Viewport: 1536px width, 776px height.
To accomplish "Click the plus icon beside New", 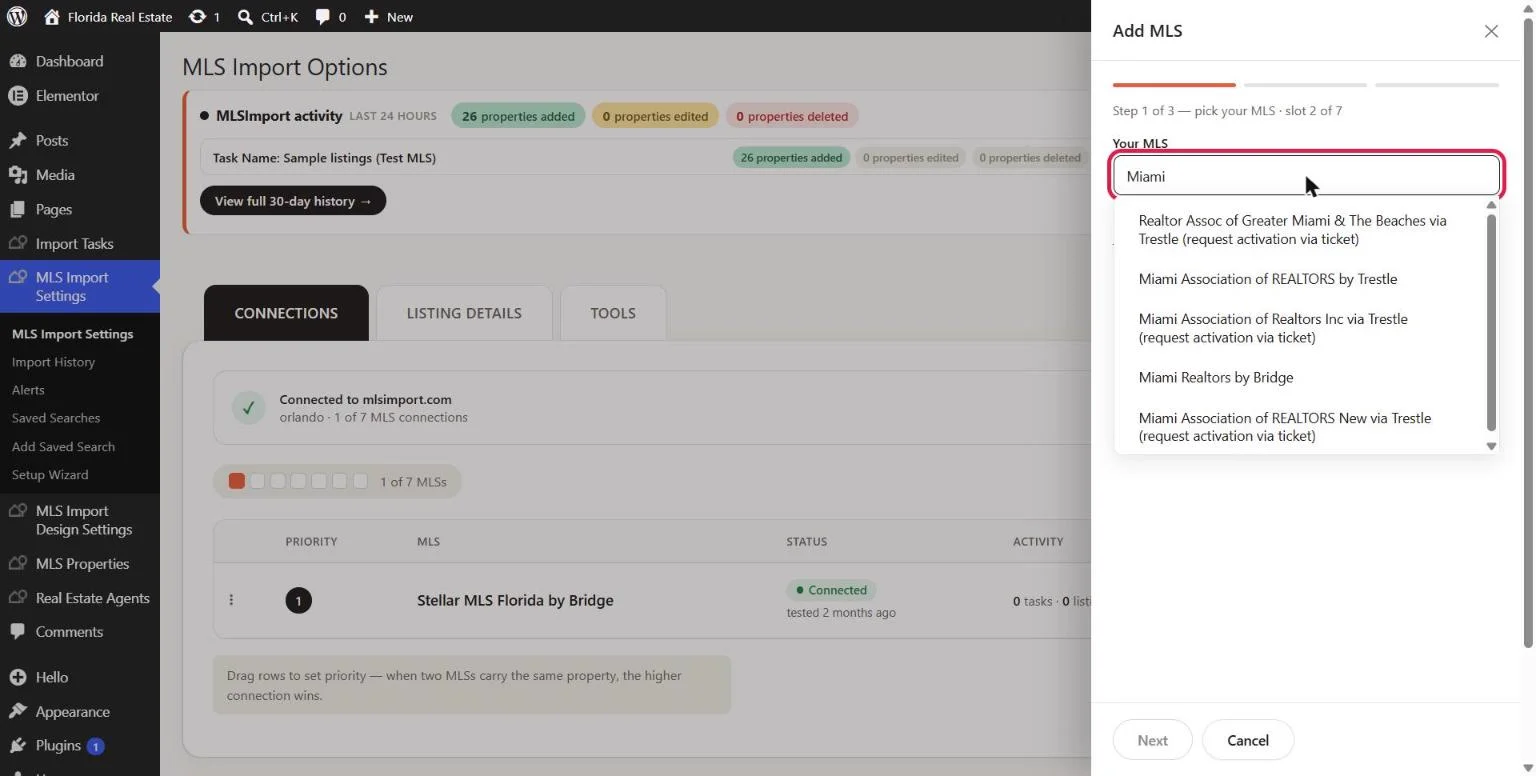I will click(371, 17).
